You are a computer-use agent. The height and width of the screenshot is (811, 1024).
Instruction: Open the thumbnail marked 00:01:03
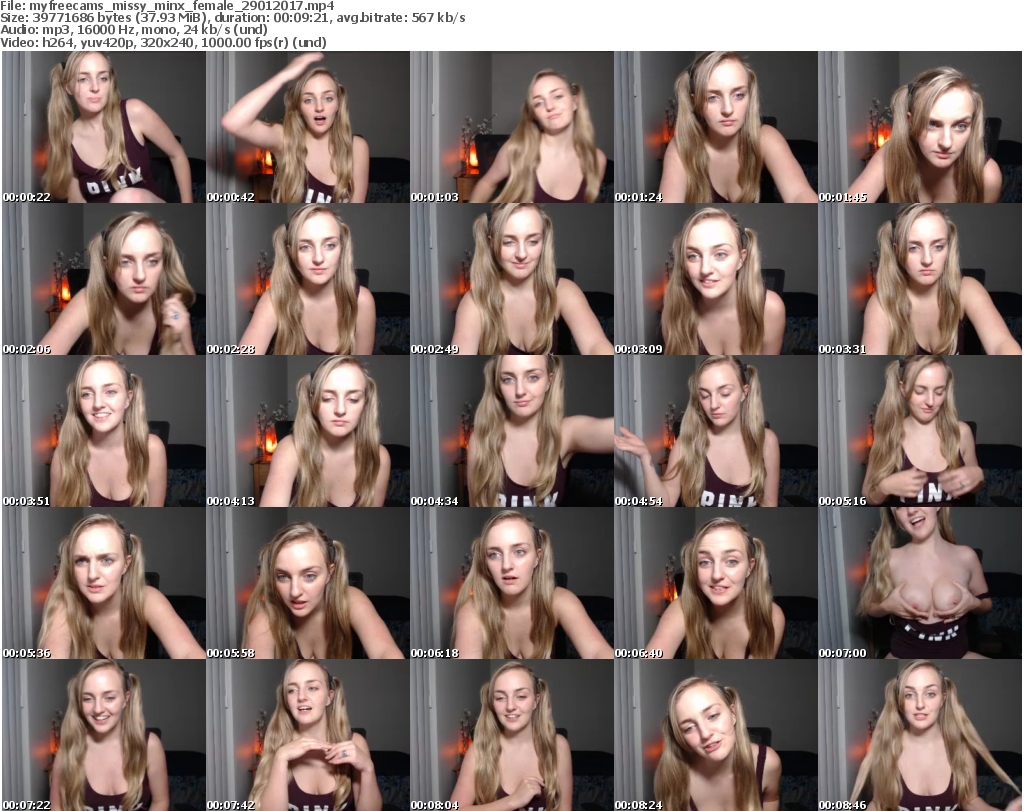point(511,127)
